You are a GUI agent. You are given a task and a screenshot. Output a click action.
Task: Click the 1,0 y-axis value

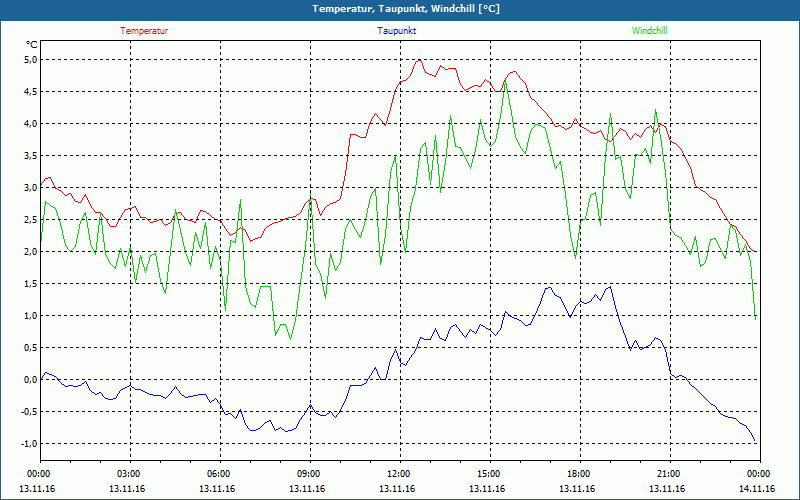(31, 315)
